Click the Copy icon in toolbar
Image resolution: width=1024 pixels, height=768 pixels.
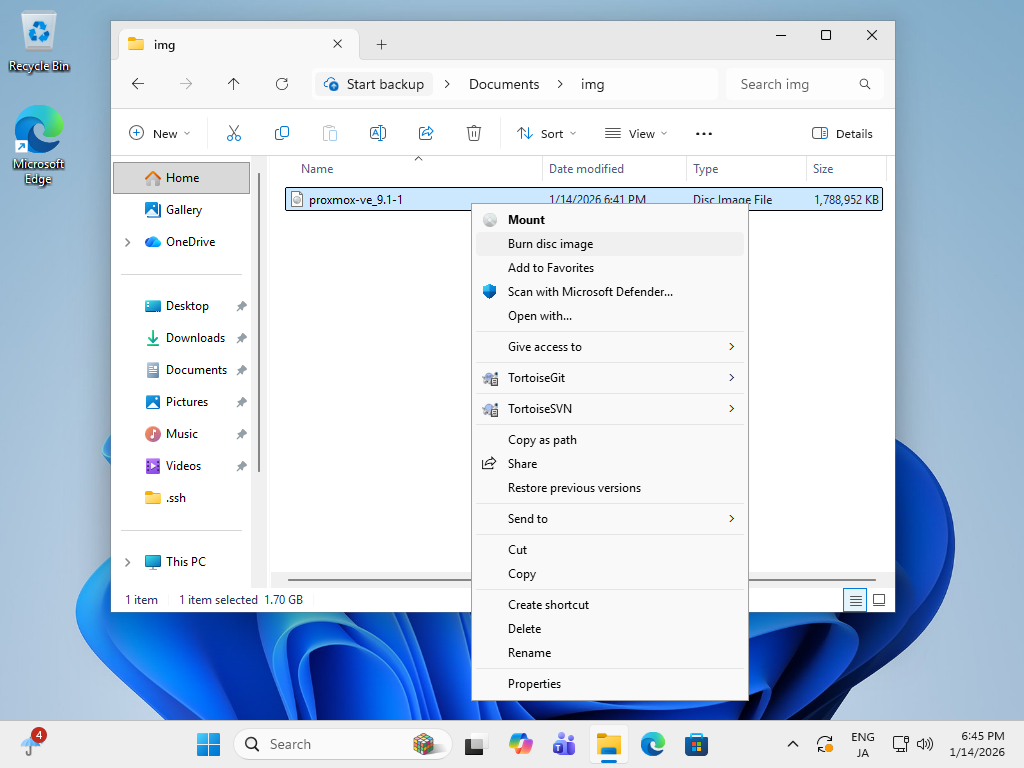282,133
